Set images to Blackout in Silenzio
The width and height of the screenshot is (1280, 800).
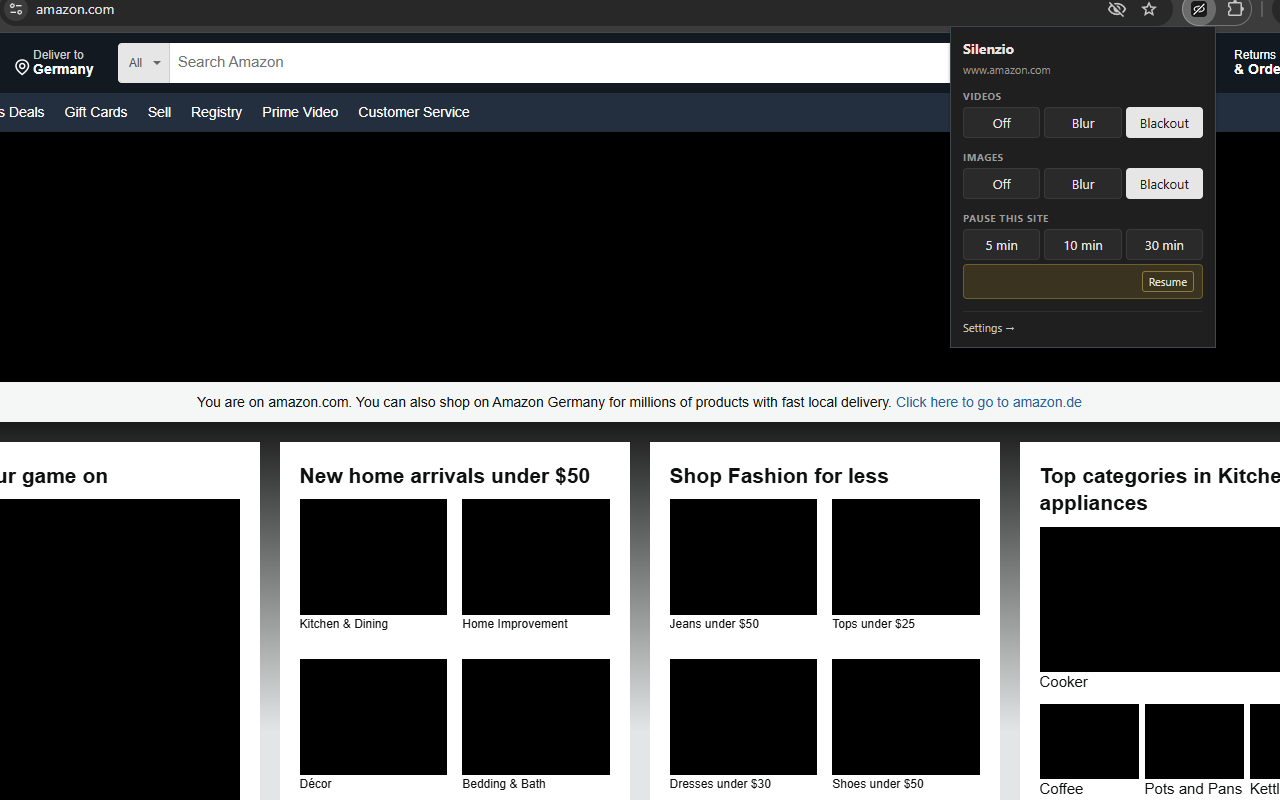tap(1164, 184)
